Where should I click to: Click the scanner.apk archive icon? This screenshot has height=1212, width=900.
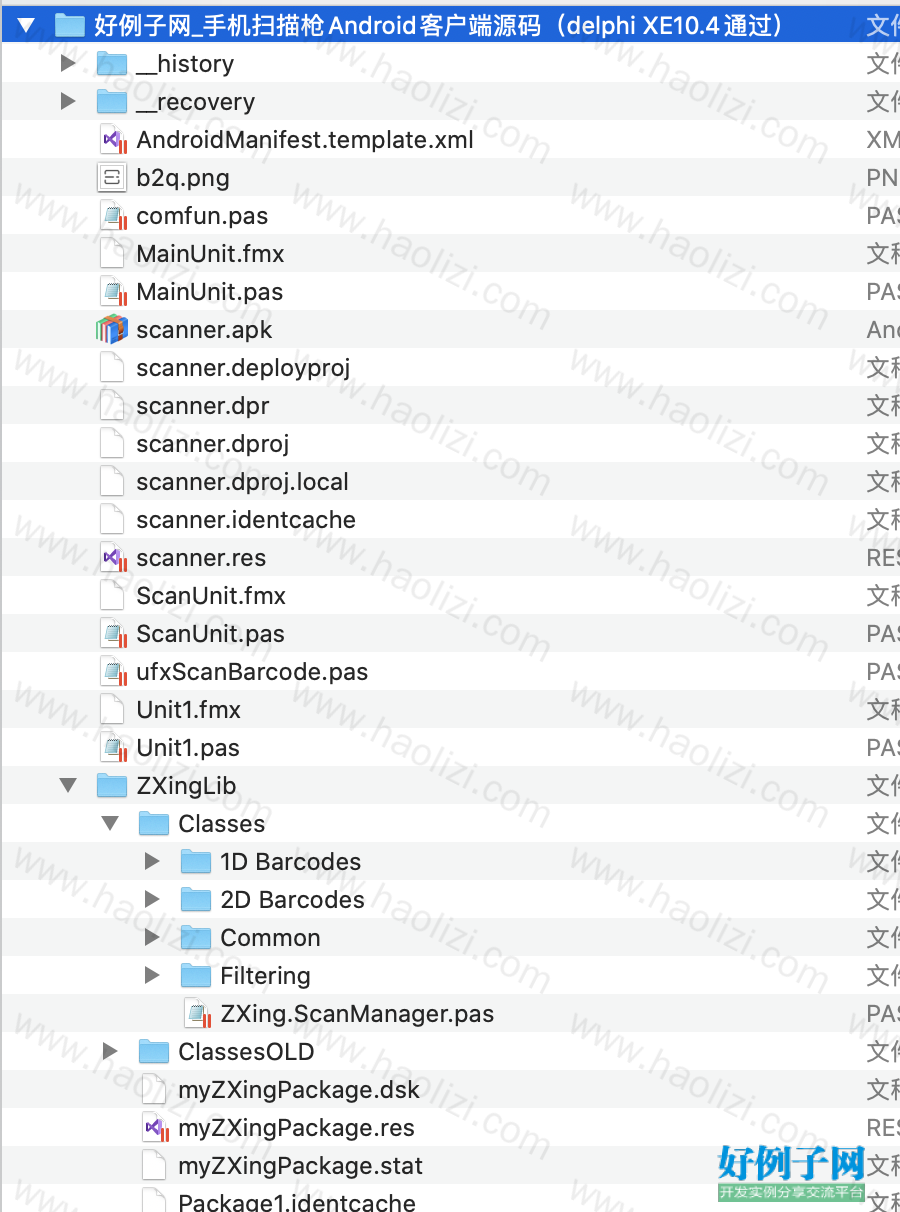(112, 330)
